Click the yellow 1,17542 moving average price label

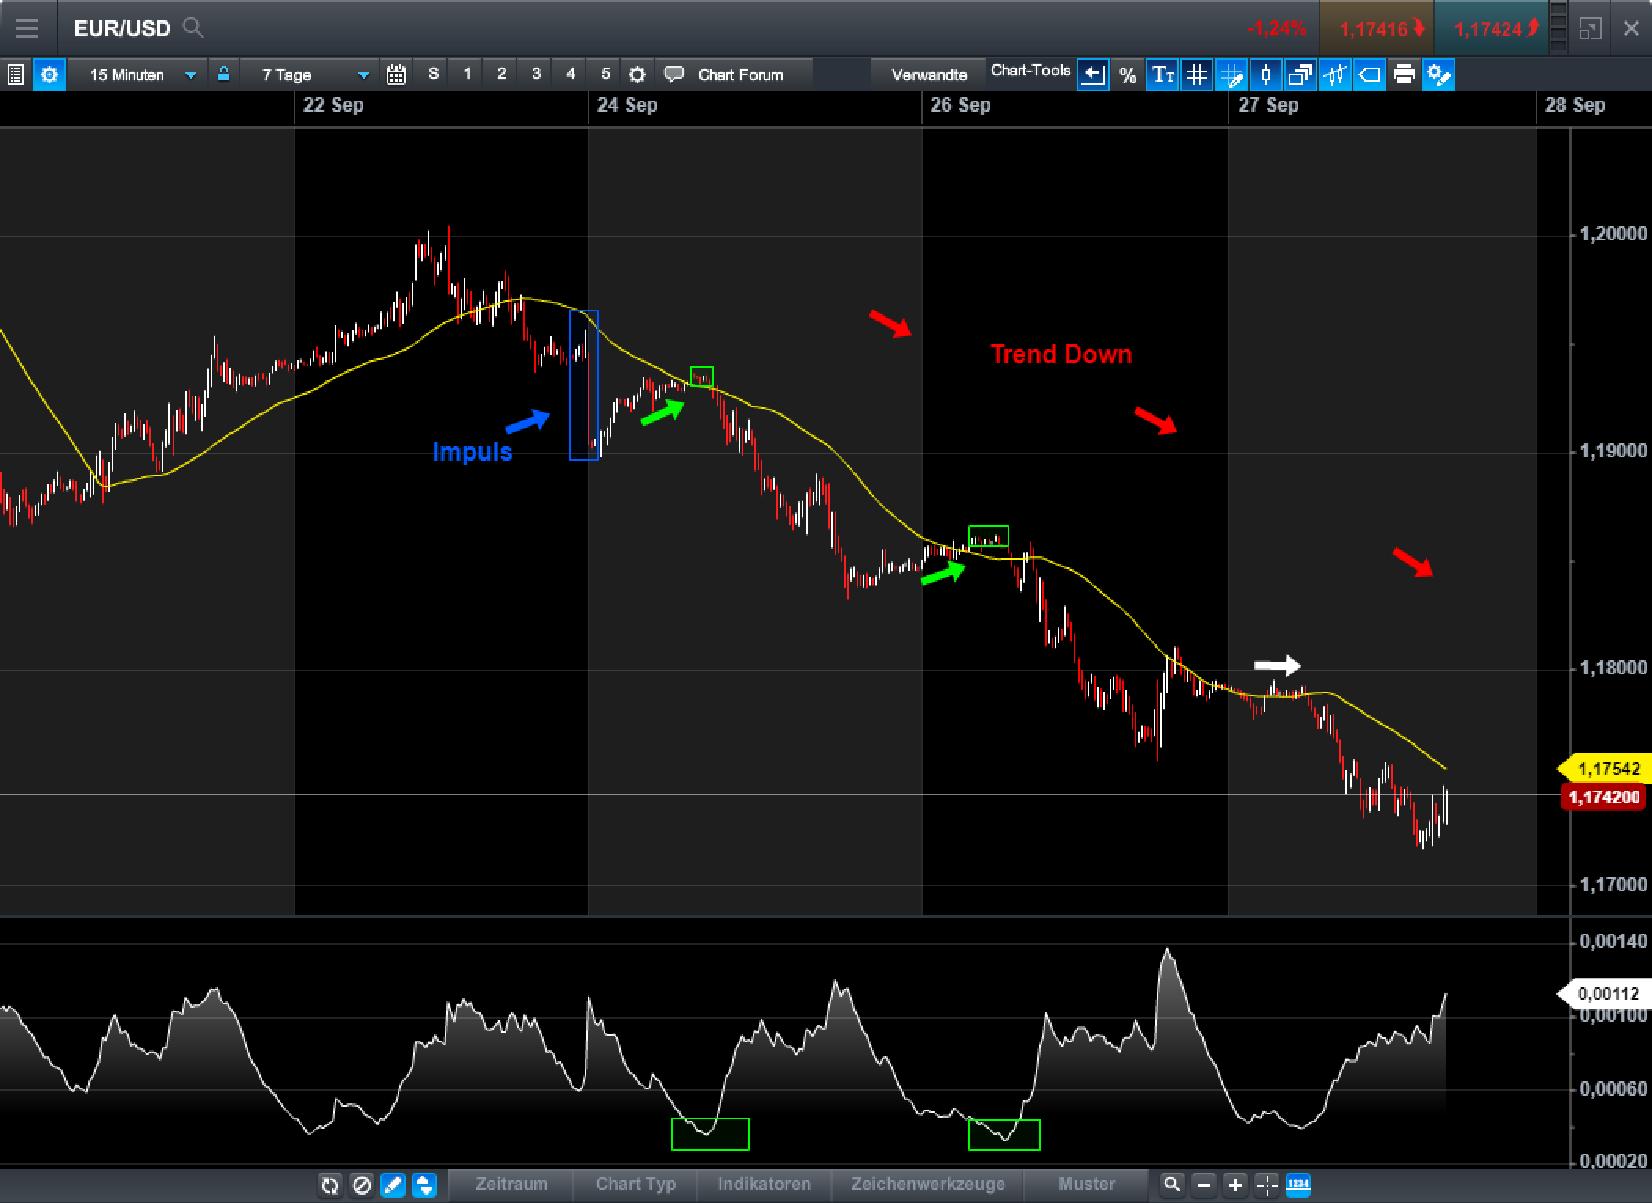[x=1608, y=768]
